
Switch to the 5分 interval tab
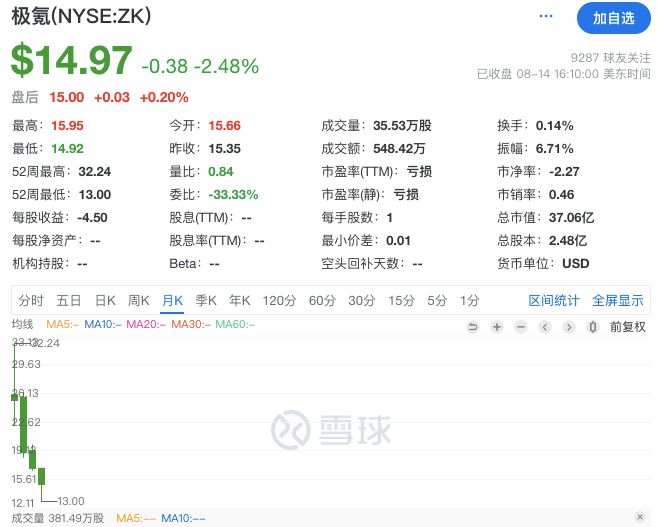coord(437,300)
